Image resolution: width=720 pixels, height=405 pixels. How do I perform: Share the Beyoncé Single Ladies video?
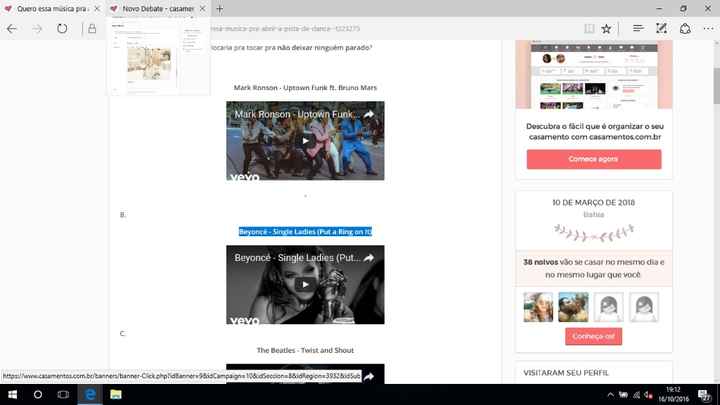(x=369, y=258)
